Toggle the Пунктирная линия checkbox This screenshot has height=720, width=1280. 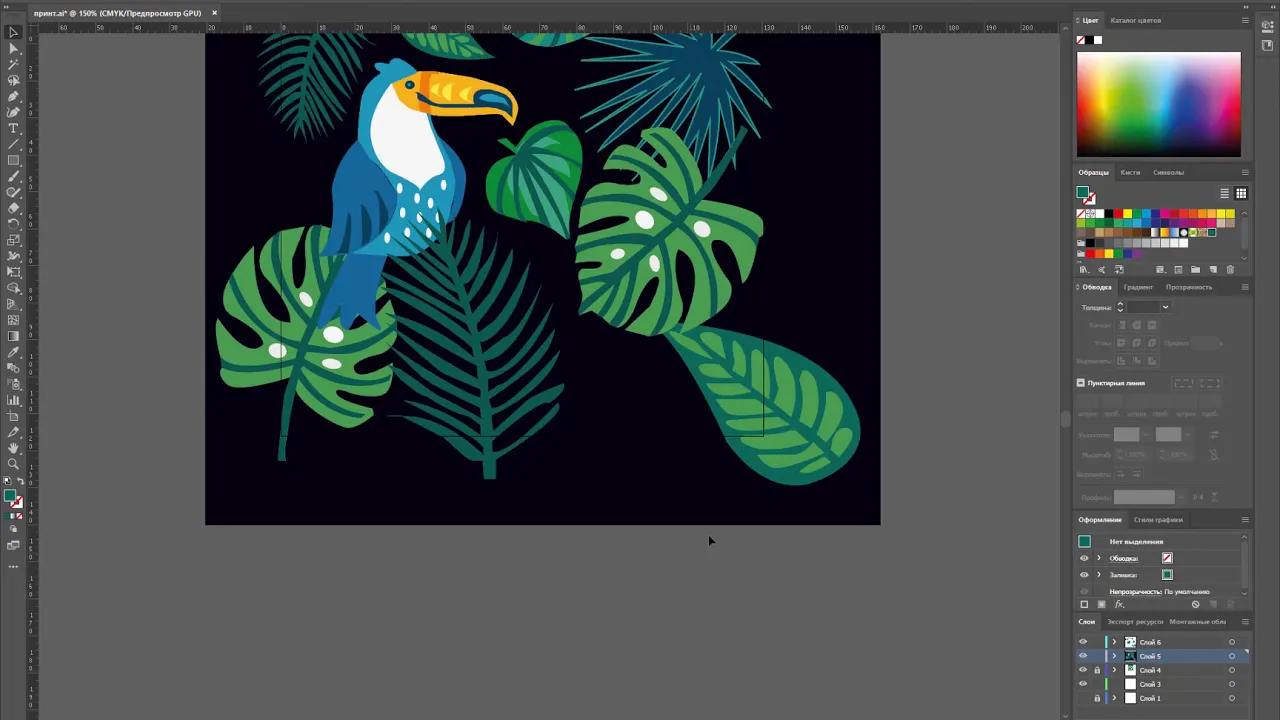click(x=1081, y=383)
